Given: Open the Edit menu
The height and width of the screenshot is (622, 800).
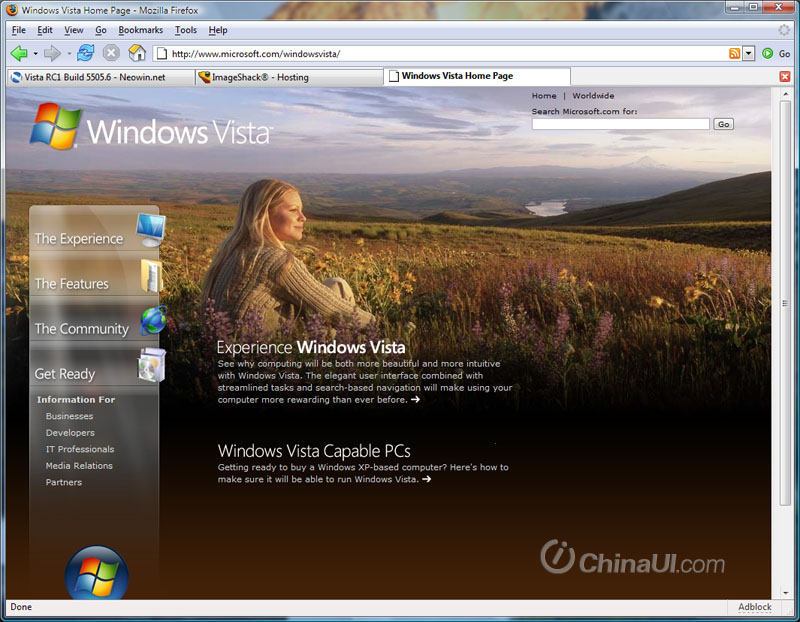Looking at the screenshot, I should pos(45,30).
